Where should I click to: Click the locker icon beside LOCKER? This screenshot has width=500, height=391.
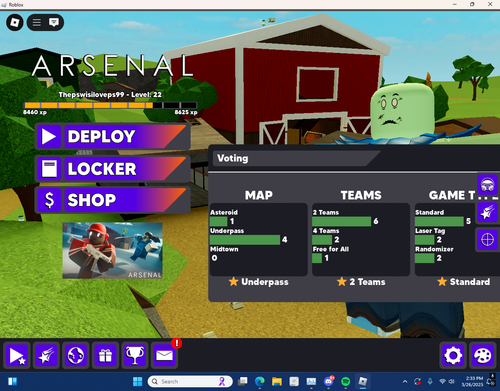click(x=49, y=169)
